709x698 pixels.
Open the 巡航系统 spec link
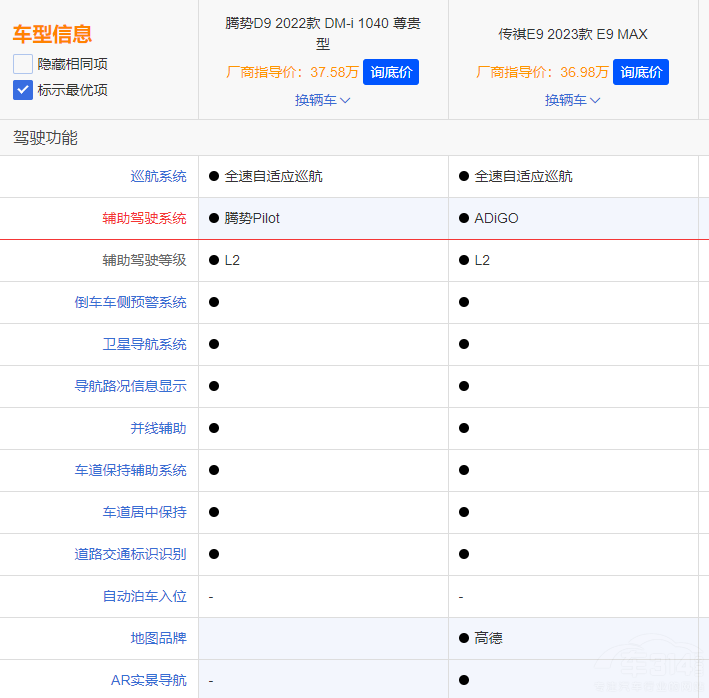pyautogui.click(x=158, y=176)
